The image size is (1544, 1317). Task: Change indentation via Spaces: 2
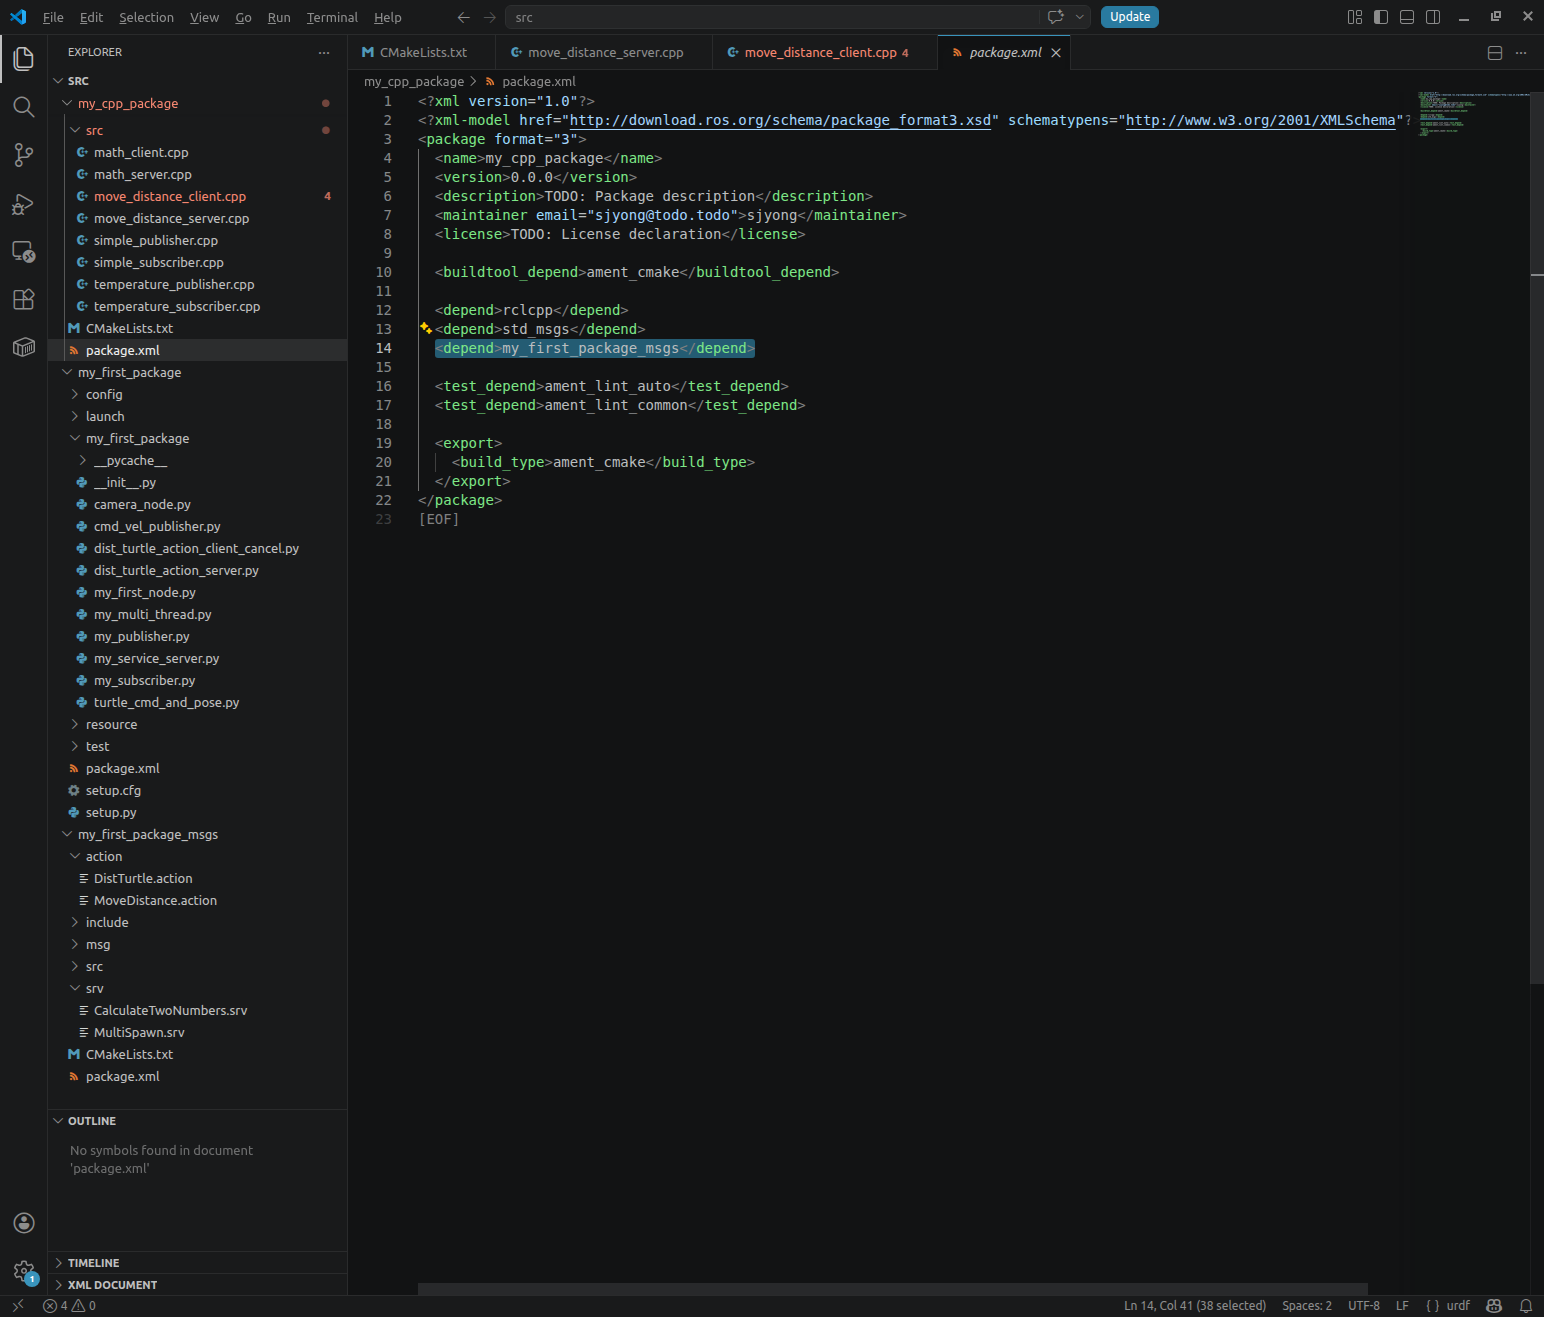(x=1307, y=1305)
